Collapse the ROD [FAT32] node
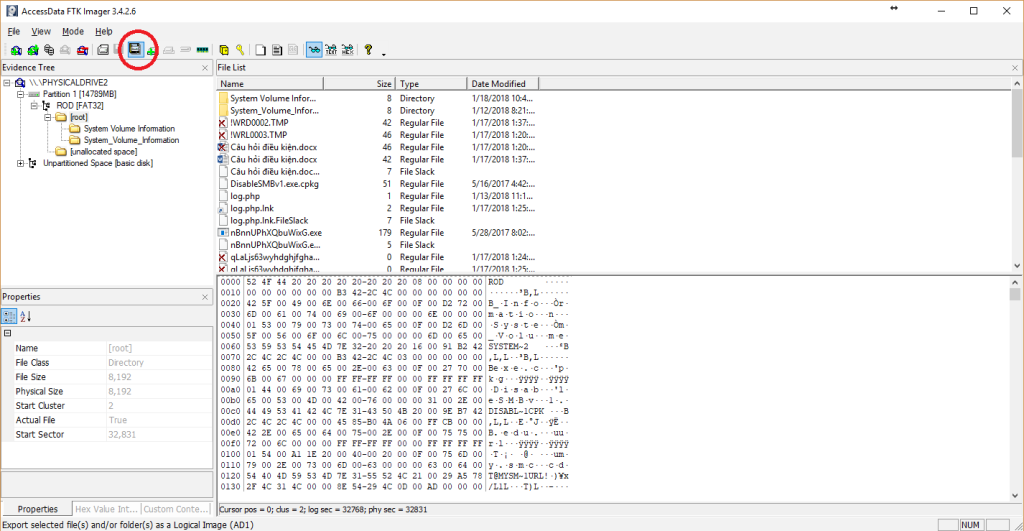This screenshot has width=1024, height=531. 34,106
